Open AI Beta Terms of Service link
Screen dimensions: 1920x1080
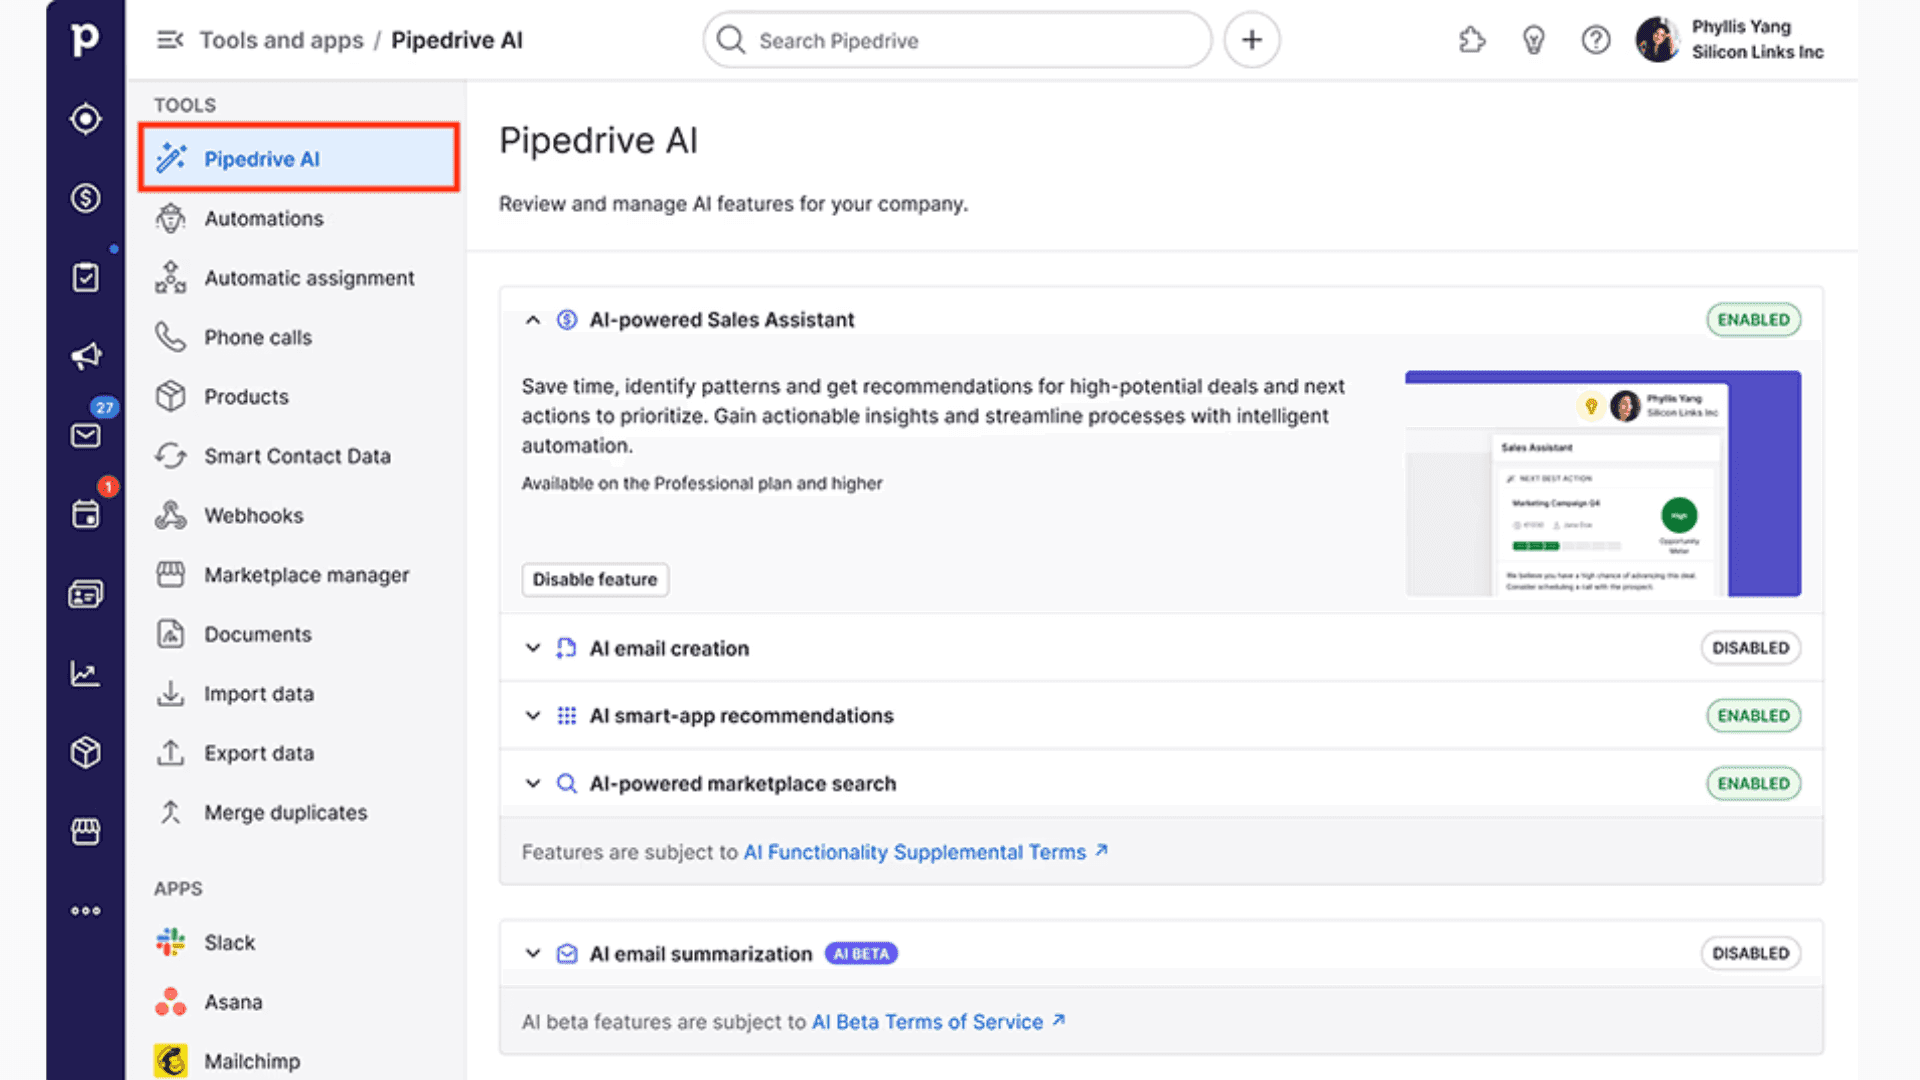coord(938,1022)
